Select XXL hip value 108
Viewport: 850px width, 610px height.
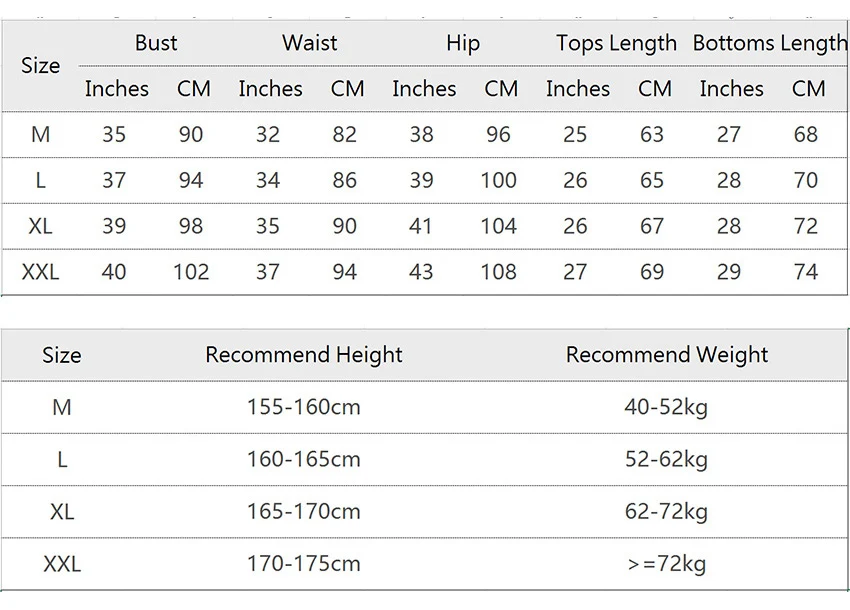[x=499, y=272]
